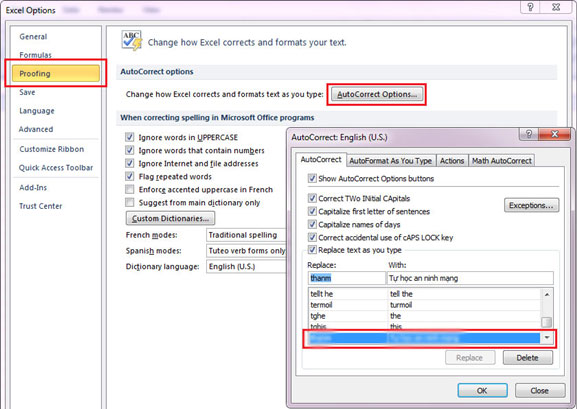Click the disabled Replace button

[x=470, y=358]
